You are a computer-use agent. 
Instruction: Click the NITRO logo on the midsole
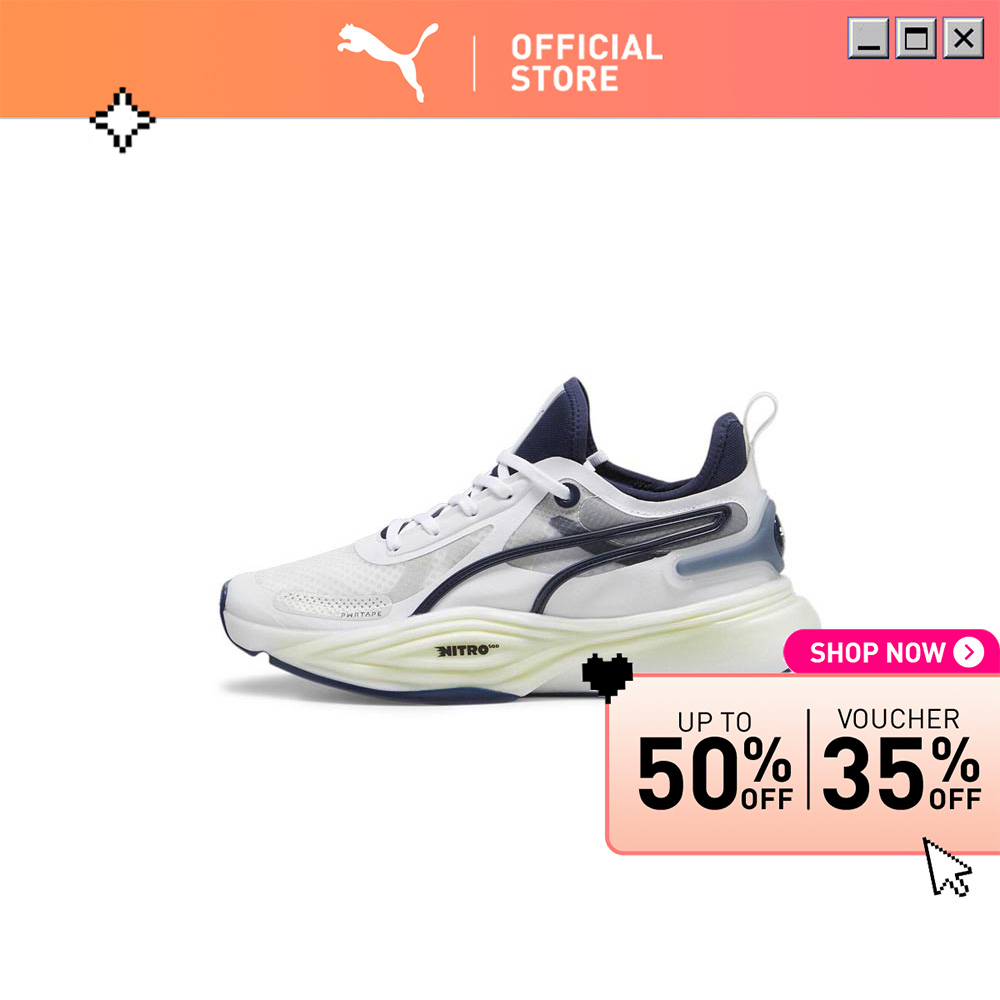(467, 650)
